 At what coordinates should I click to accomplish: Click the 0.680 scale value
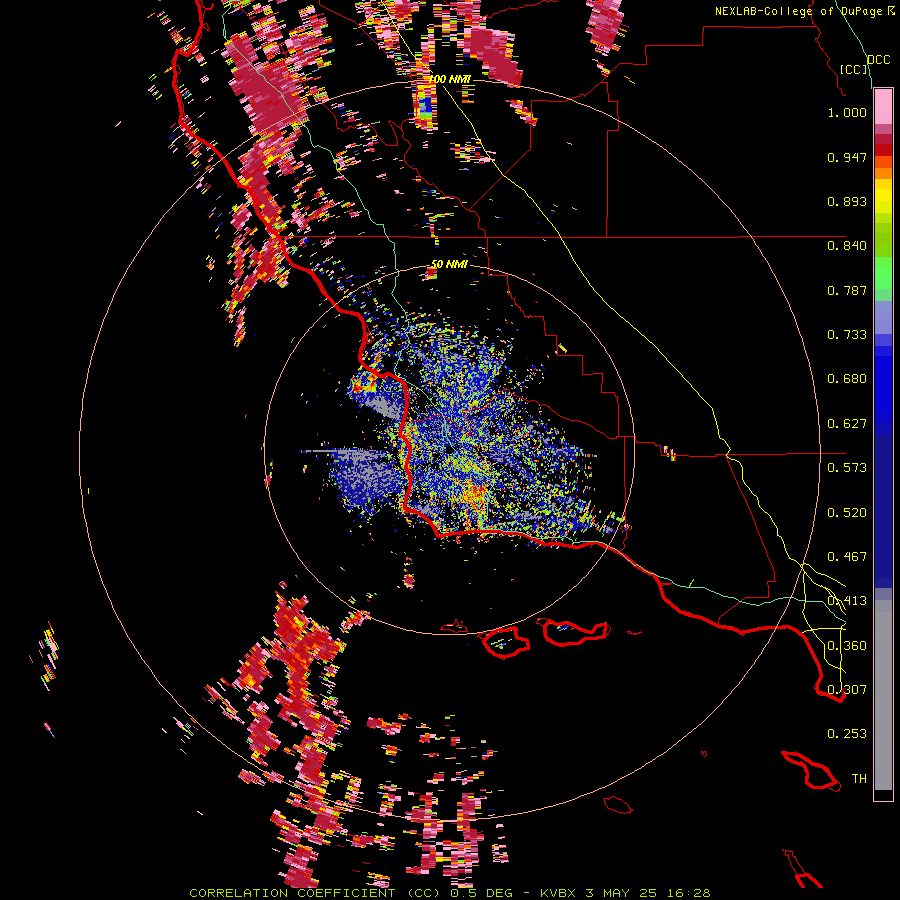[x=847, y=379]
